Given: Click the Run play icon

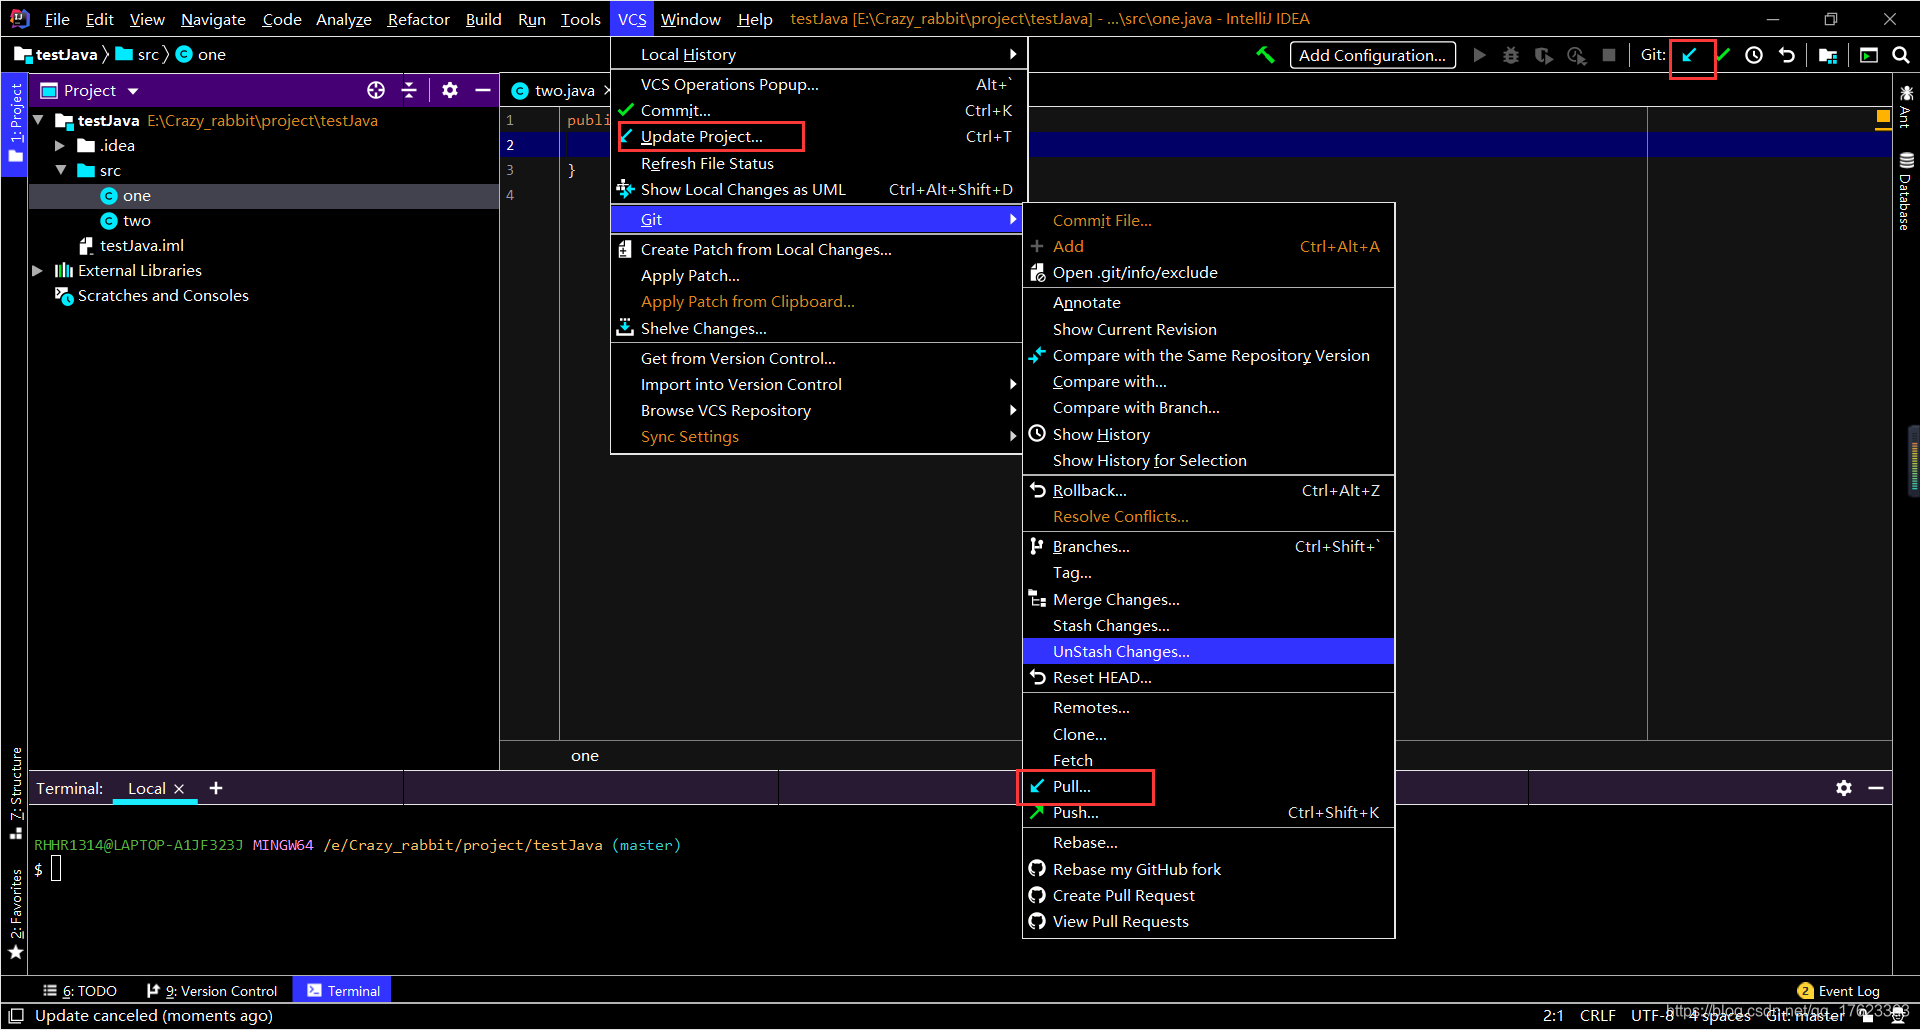Looking at the screenshot, I should [1480, 55].
